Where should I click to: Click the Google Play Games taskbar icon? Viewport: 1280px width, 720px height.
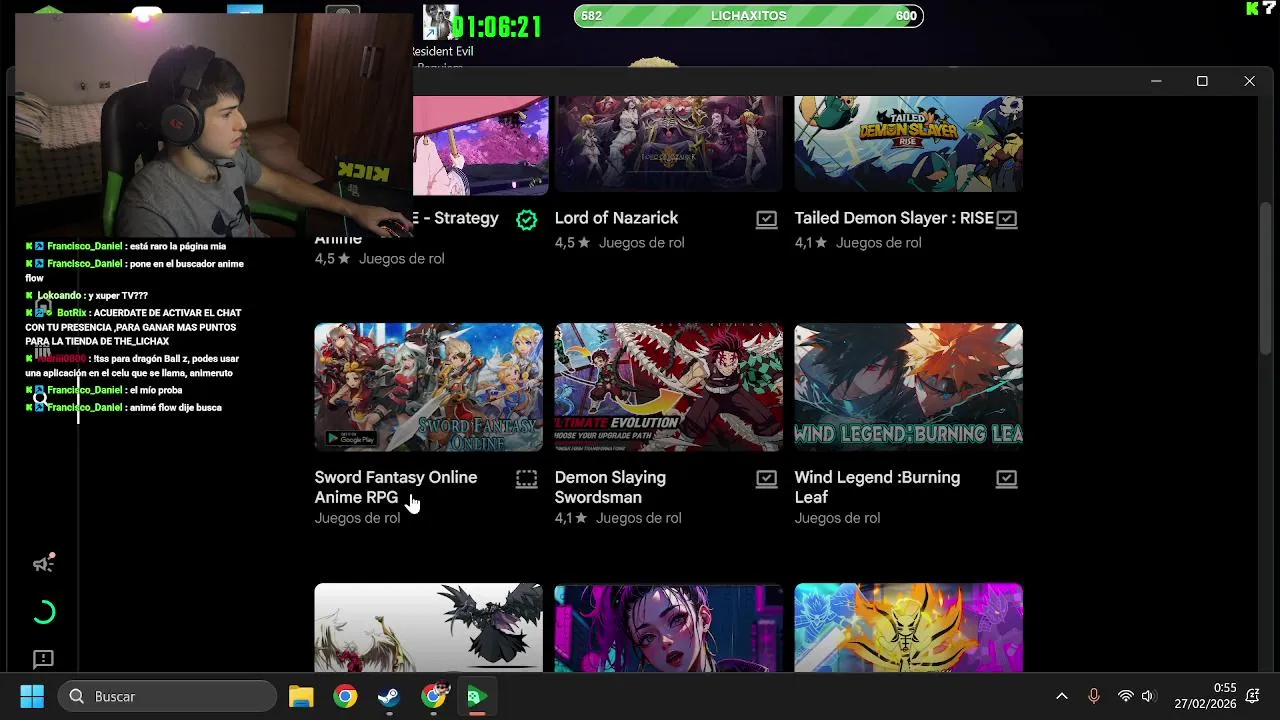(x=477, y=696)
